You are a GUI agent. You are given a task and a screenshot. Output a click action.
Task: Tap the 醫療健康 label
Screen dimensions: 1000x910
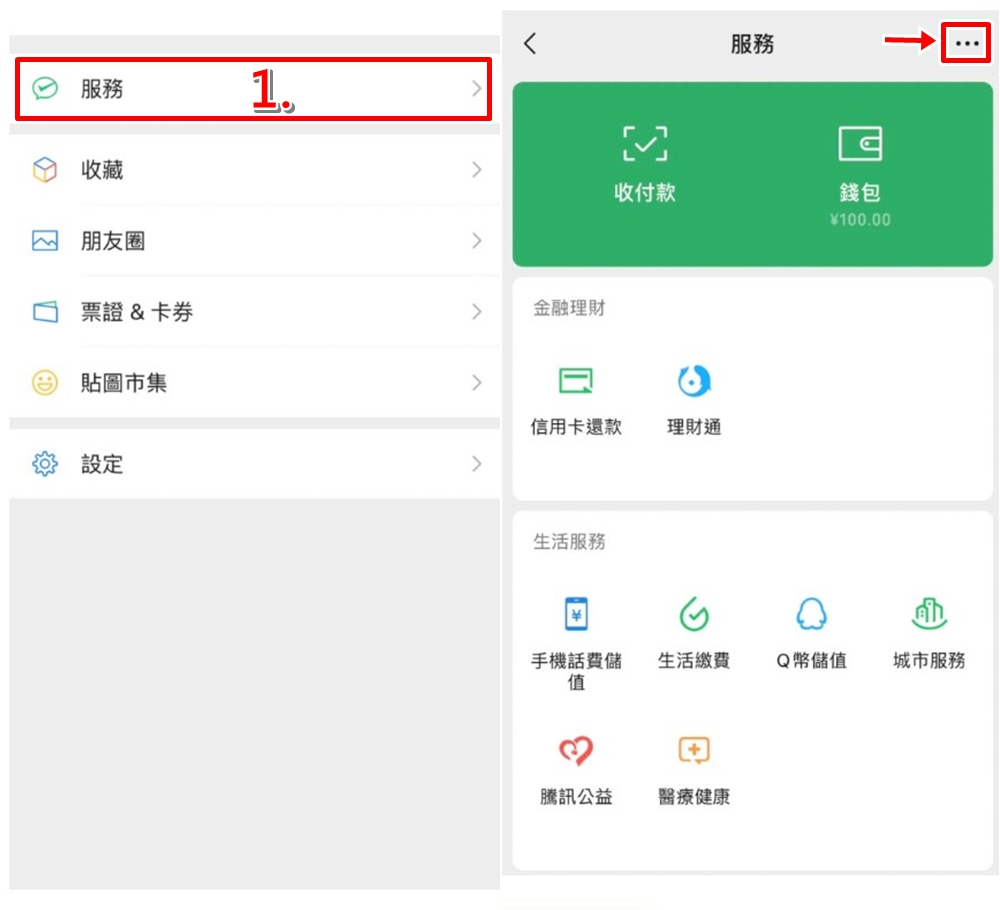694,796
